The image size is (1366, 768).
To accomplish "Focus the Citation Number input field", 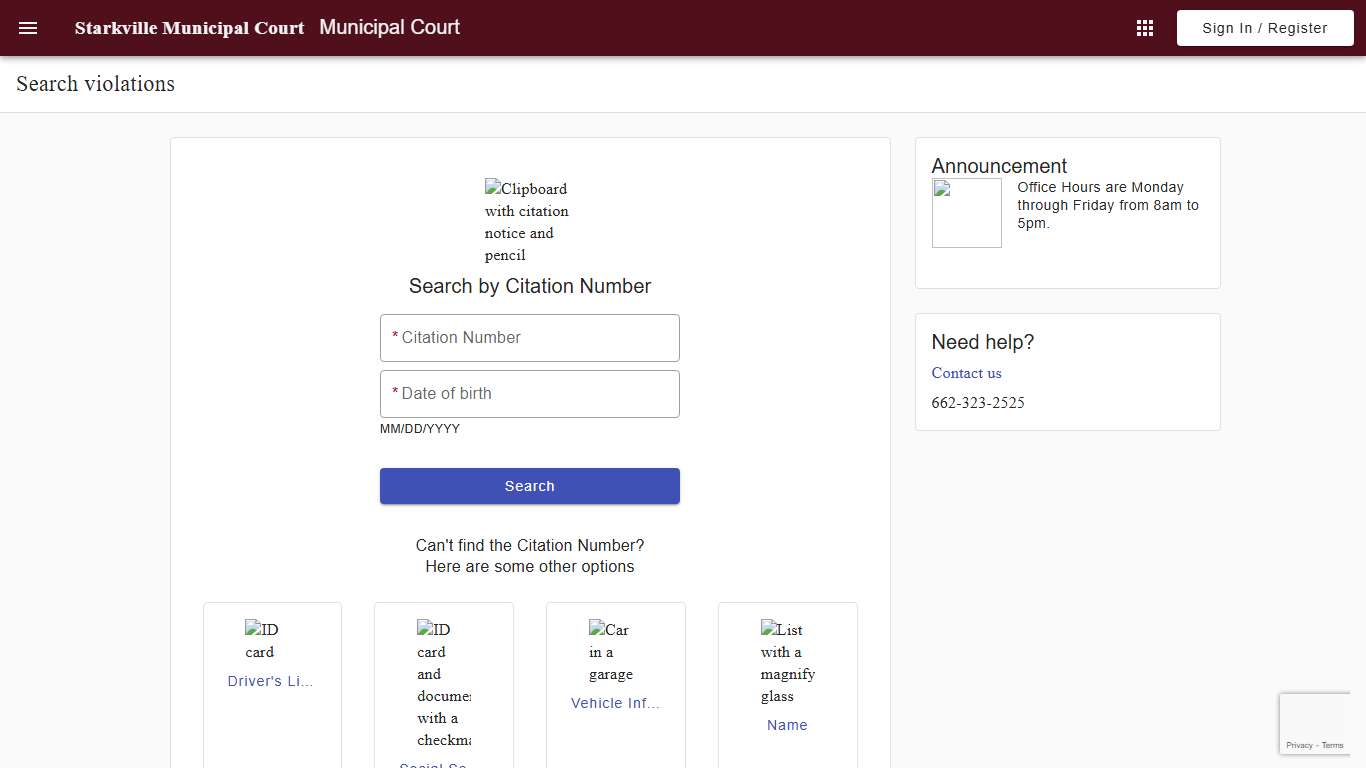I will [x=529, y=338].
